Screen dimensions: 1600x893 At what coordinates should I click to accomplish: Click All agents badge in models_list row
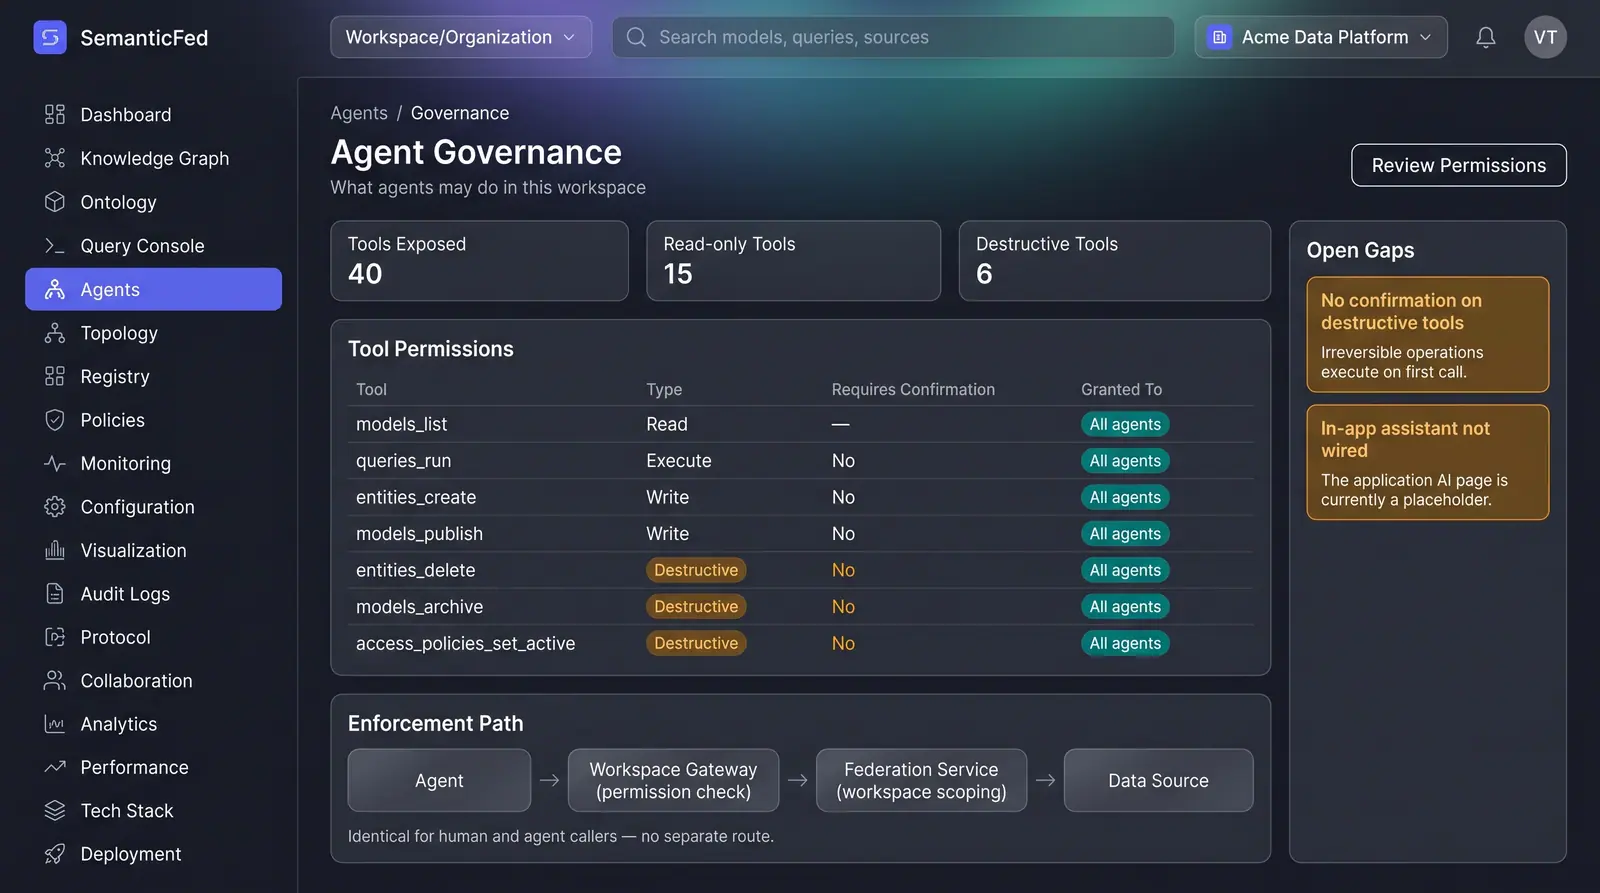(x=1125, y=424)
